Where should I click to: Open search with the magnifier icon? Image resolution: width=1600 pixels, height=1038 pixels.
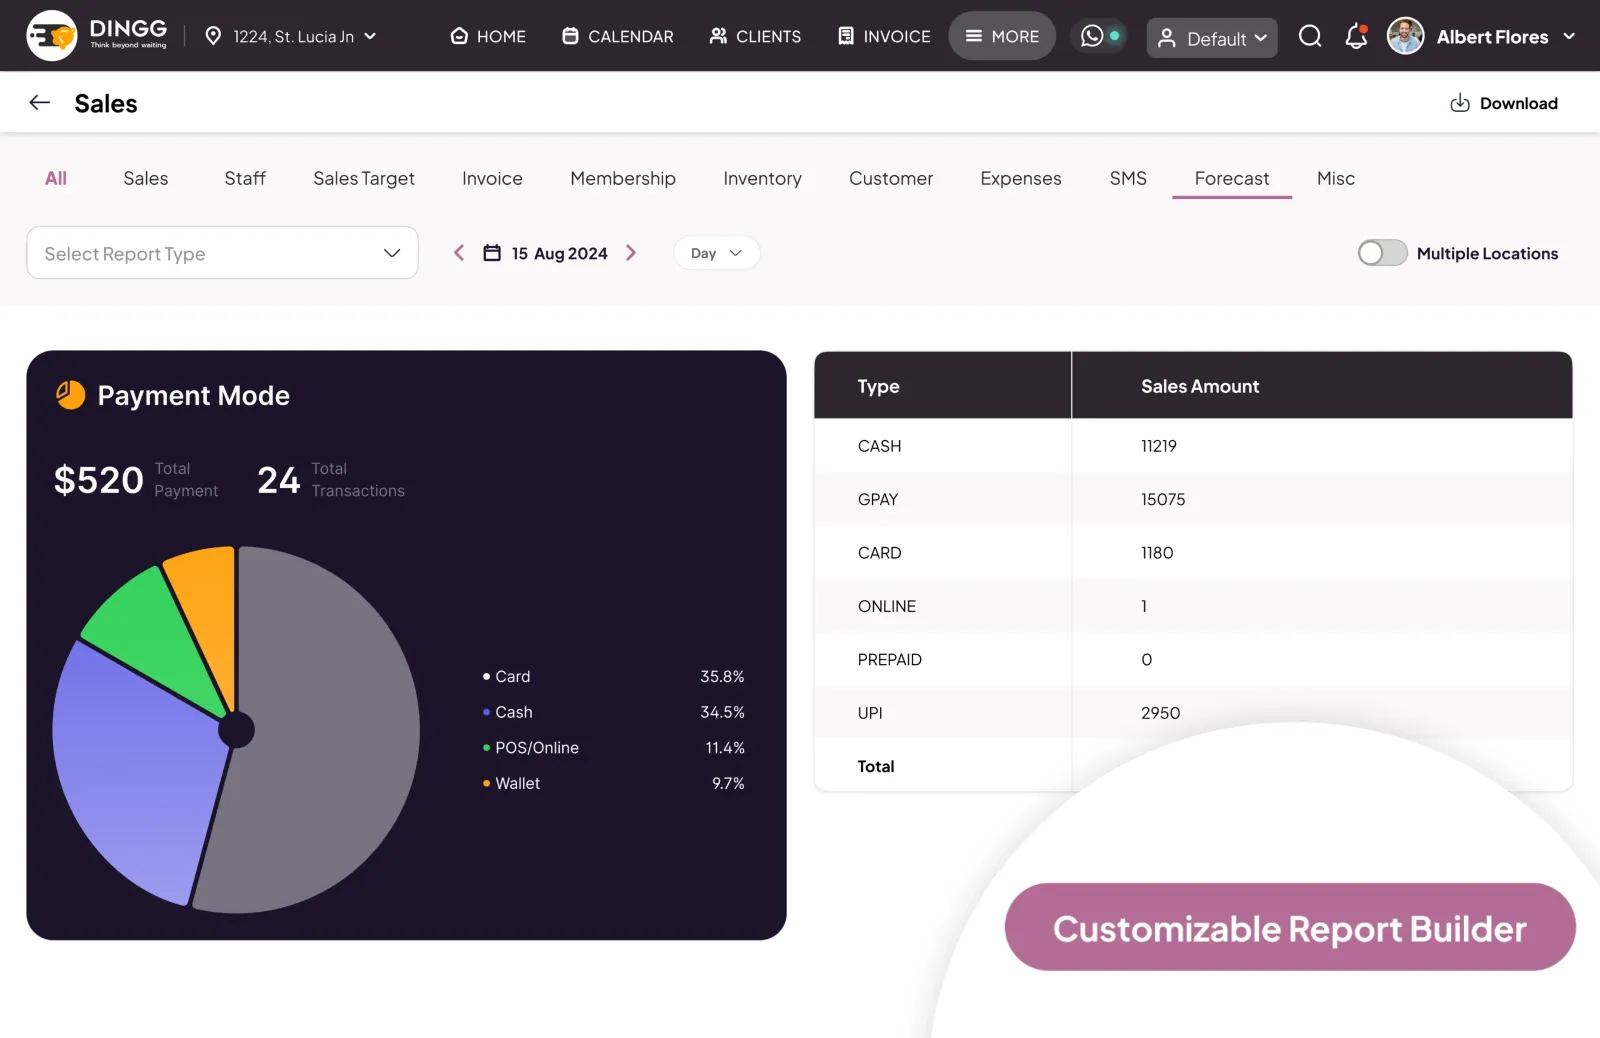click(1310, 37)
